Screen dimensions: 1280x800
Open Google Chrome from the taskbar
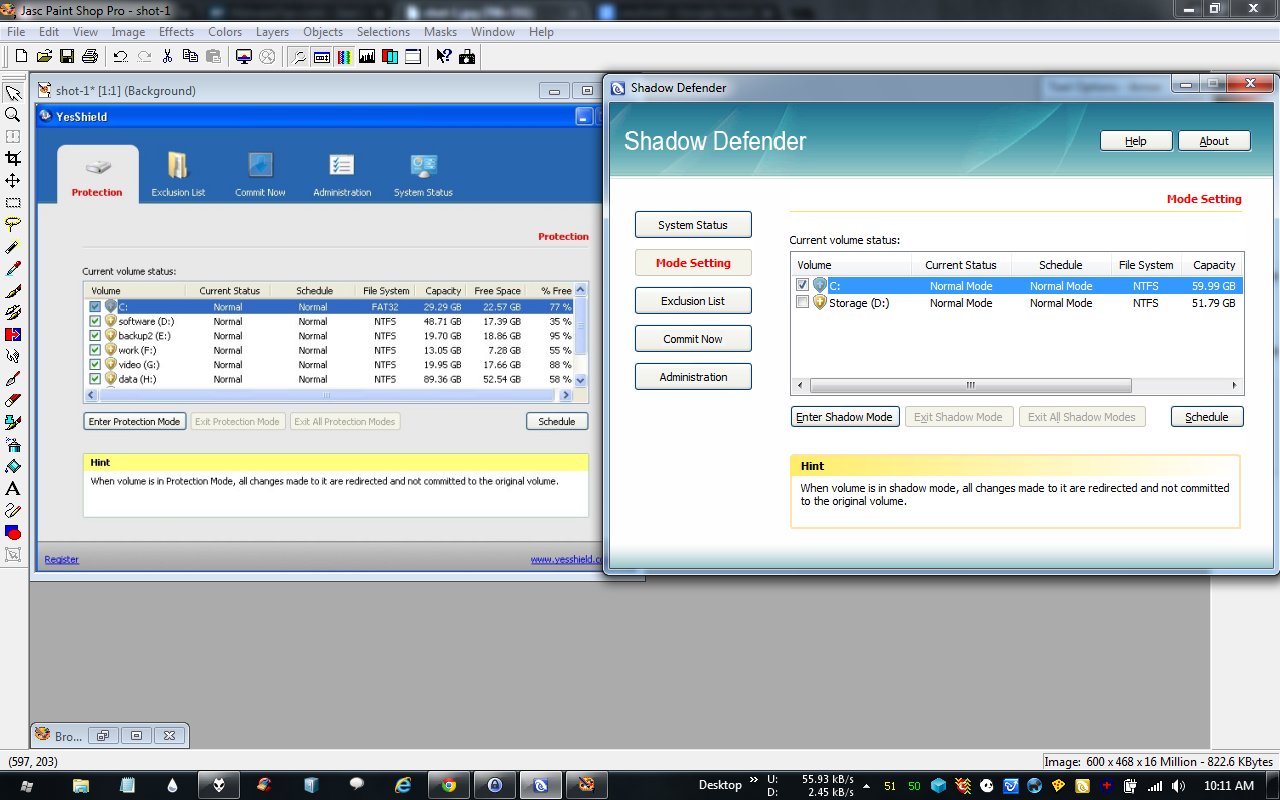pos(449,785)
